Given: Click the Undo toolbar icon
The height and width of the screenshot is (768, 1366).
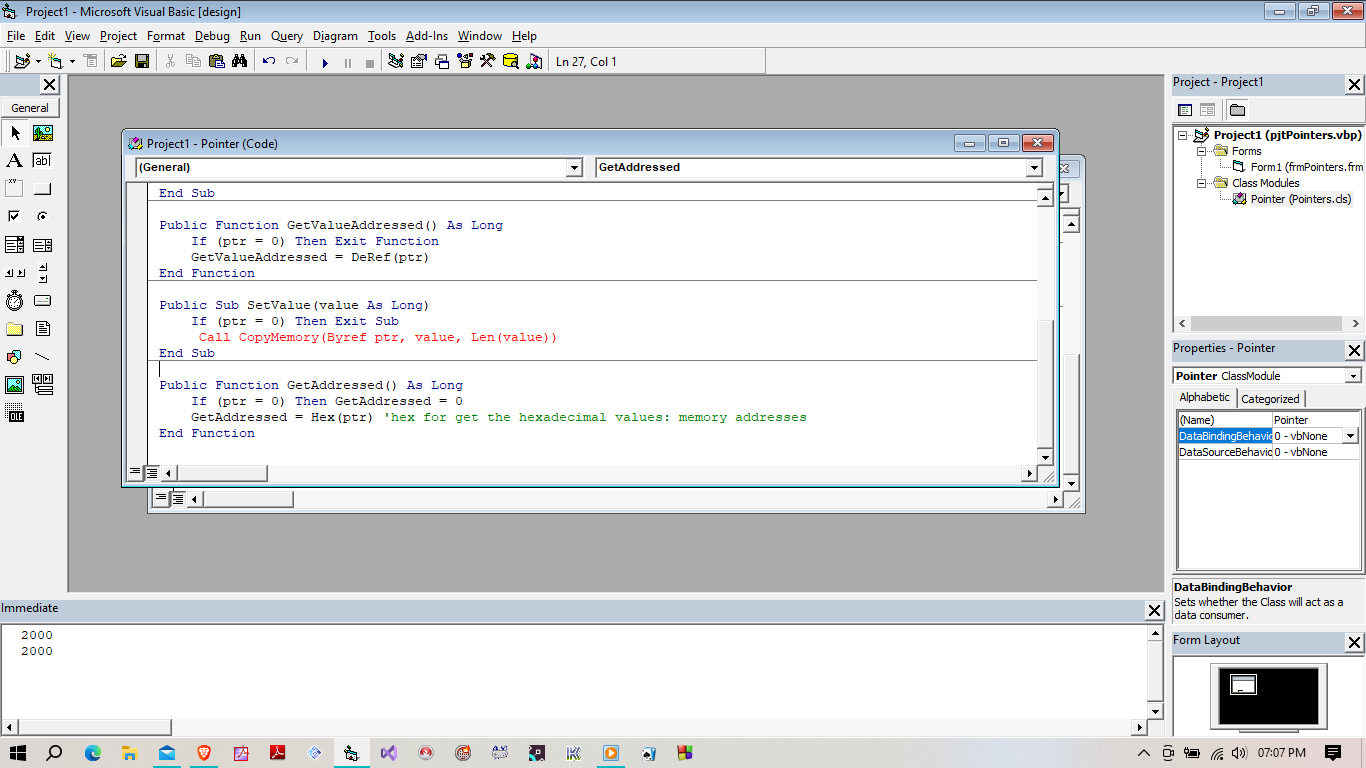Looking at the screenshot, I should [269, 61].
